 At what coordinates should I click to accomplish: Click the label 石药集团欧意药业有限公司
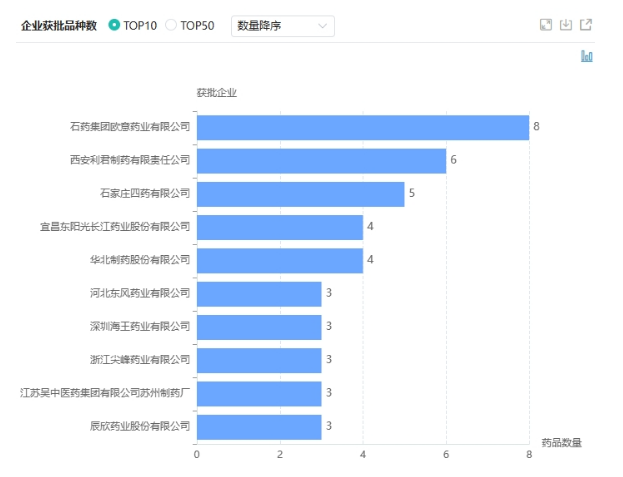click(x=130, y=127)
